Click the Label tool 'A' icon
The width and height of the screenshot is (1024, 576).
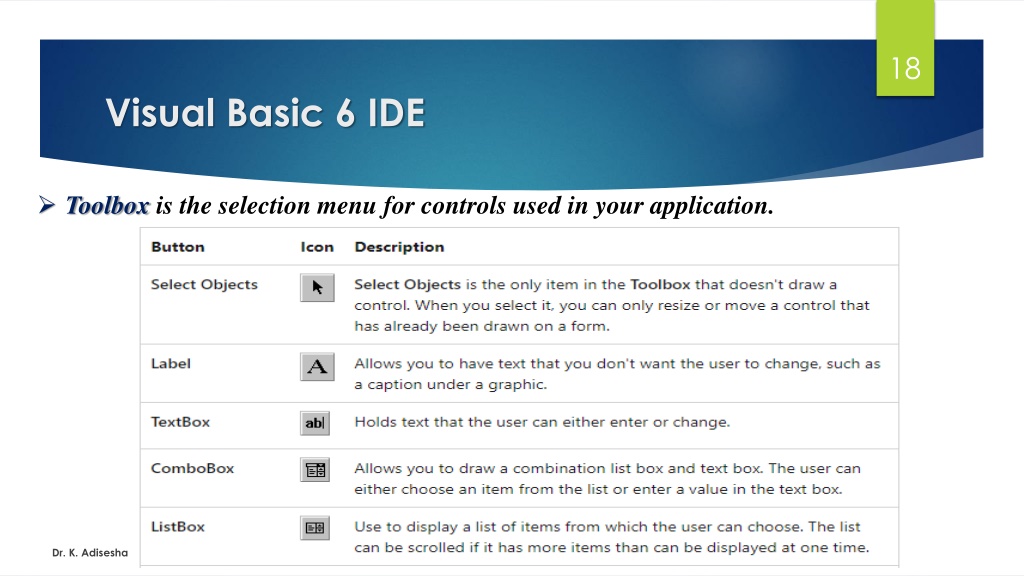click(317, 366)
